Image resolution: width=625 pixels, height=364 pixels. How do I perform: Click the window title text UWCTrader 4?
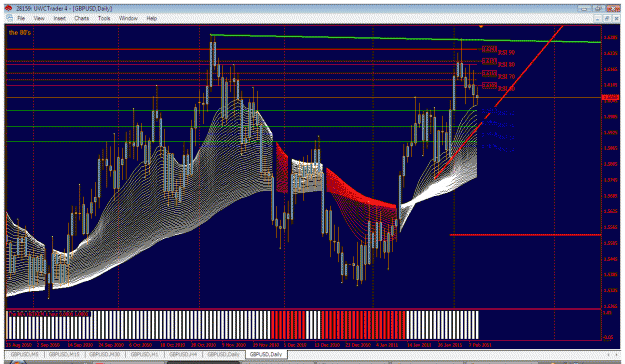point(53,8)
